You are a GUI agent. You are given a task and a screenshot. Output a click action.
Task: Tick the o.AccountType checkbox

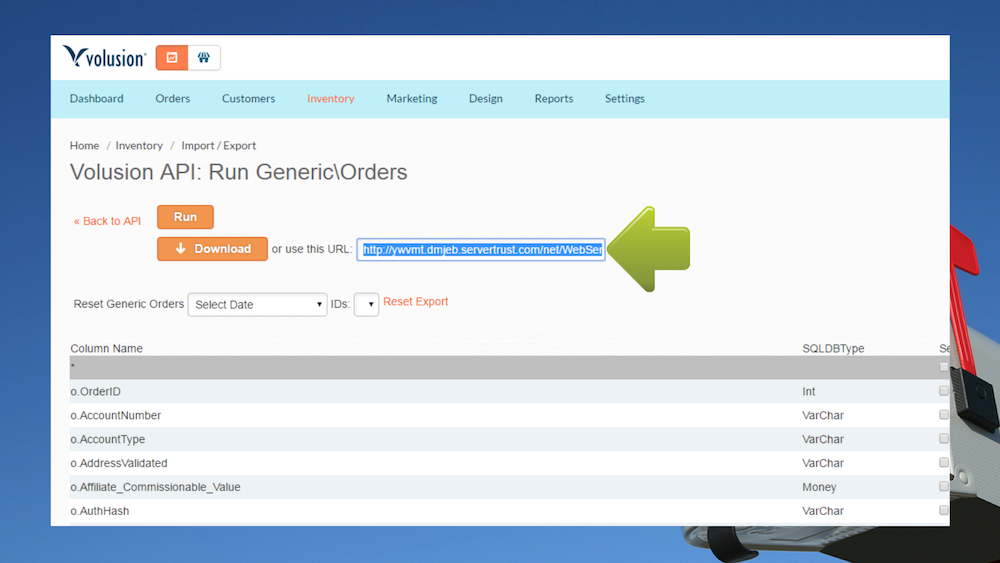pos(944,439)
